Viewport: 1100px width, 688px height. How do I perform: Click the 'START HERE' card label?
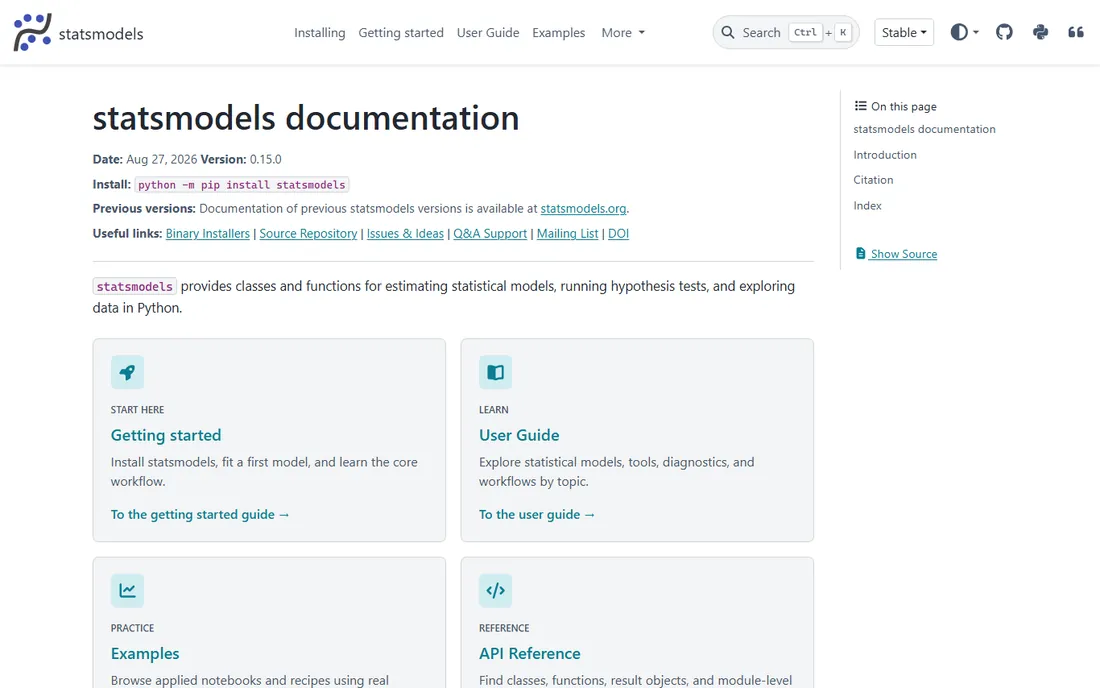[x=138, y=410]
